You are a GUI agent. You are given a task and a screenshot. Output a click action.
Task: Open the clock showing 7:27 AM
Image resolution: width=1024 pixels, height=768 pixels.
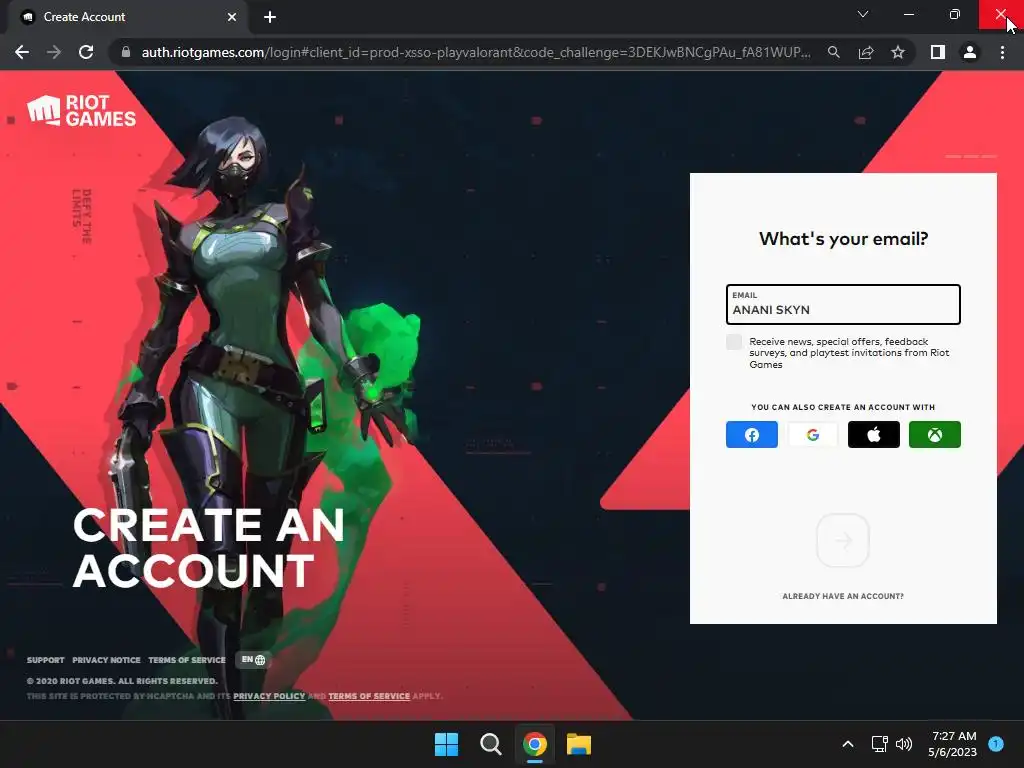point(953,744)
